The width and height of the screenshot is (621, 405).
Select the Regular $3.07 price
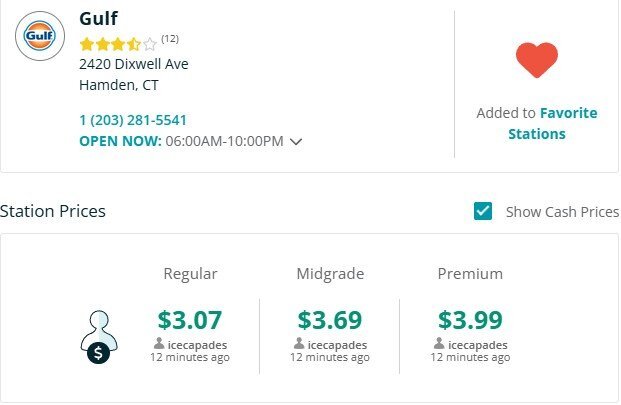(x=190, y=320)
